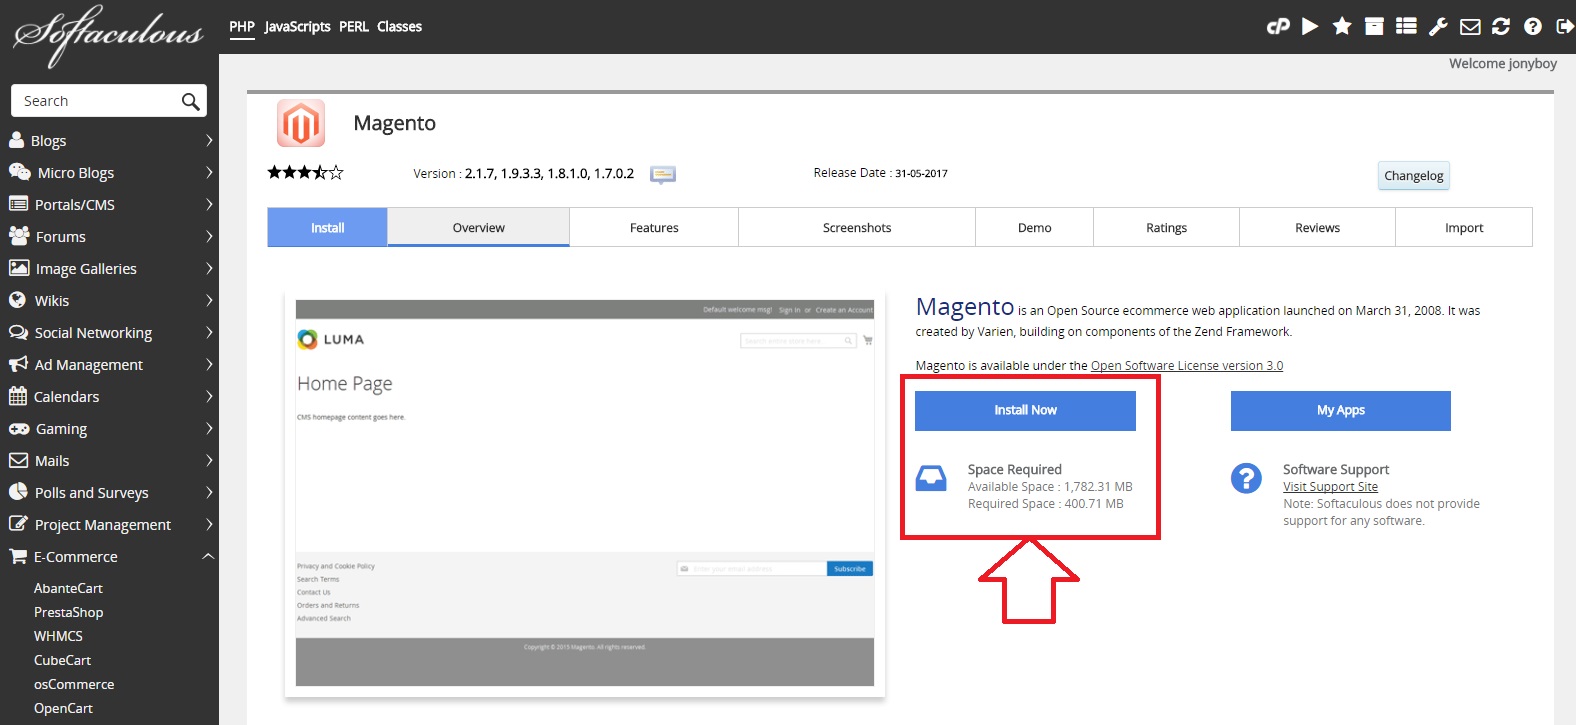The height and width of the screenshot is (725, 1576).
Task: Expand the Social Networking category
Action: (x=209, y=332)
